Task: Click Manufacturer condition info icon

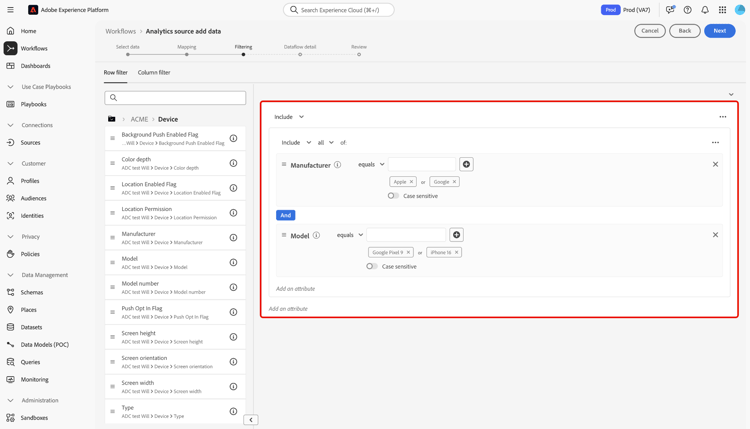Action: click(x=338, y=165)
